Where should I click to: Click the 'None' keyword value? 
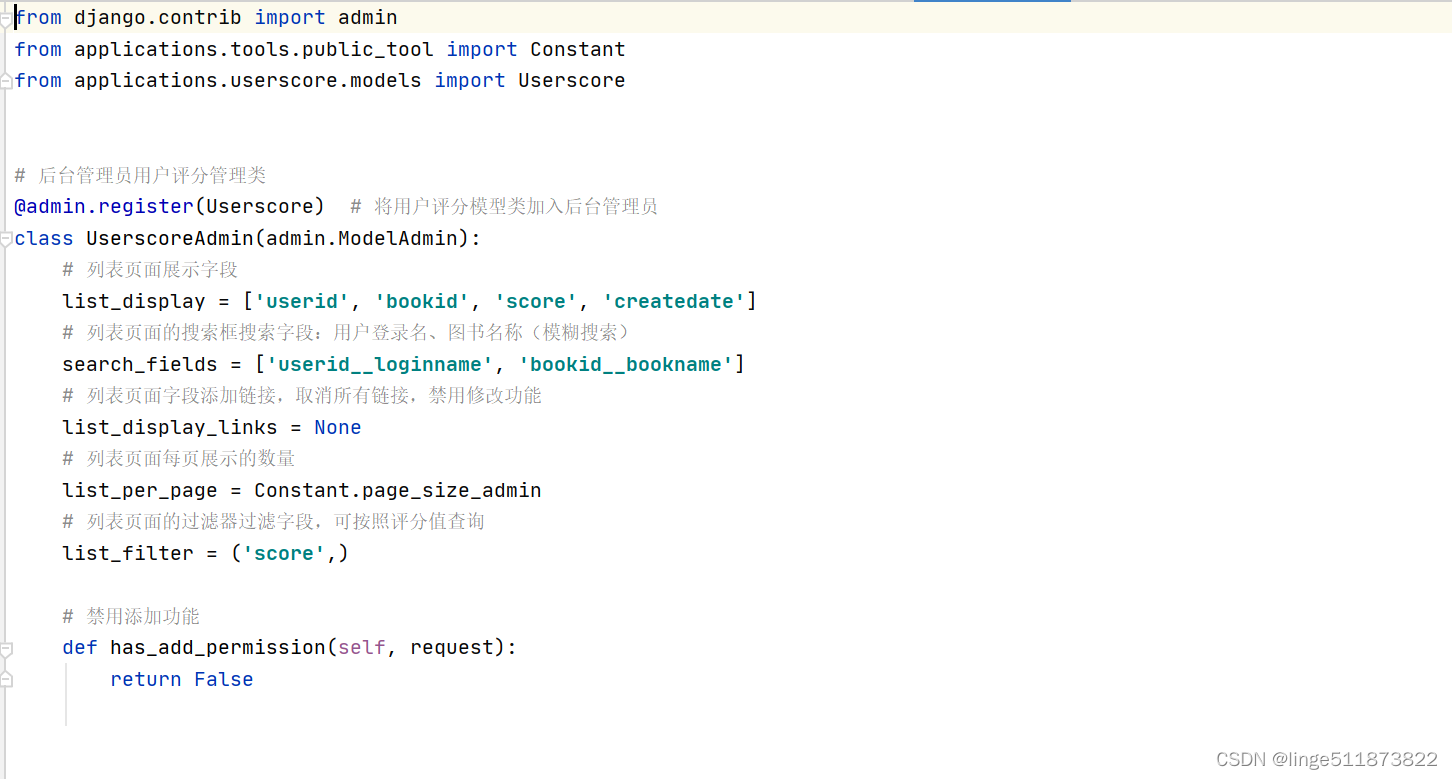click(x=337, y=427)
